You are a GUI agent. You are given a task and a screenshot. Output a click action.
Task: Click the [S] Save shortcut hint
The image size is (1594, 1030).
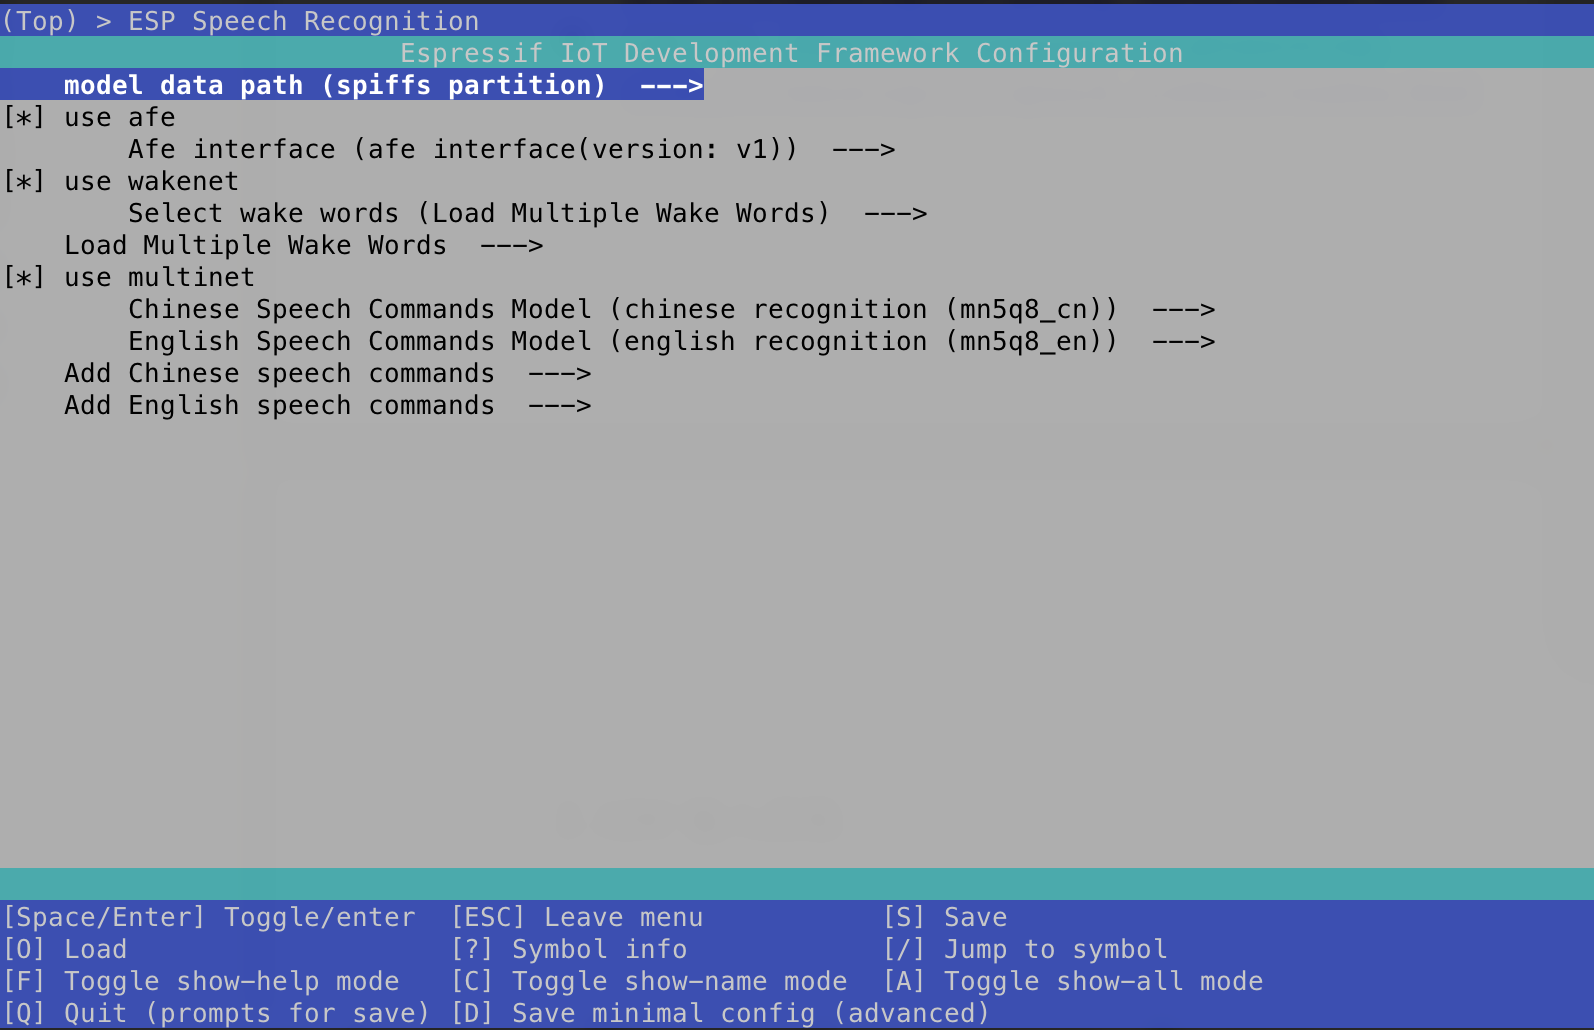[945, 917]
